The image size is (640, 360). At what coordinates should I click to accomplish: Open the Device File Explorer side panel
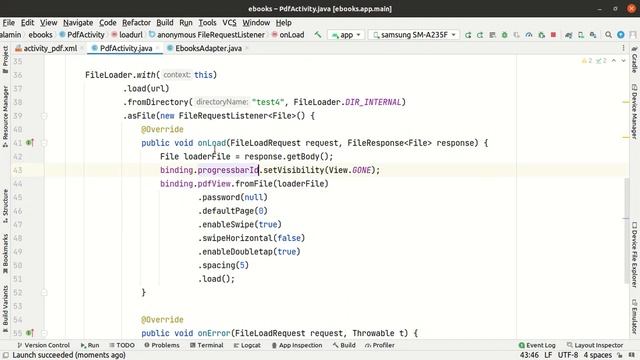pos(634,254)
